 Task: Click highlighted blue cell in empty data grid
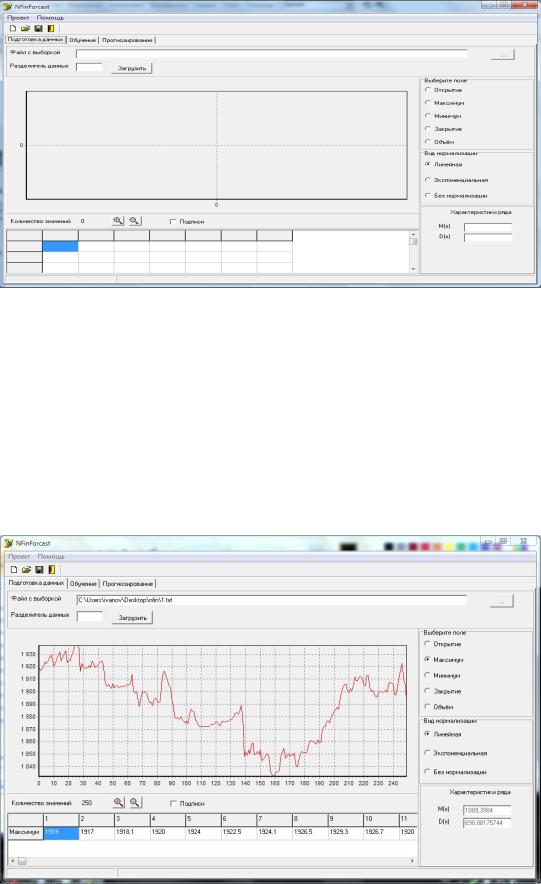click(x=60, y=246)
